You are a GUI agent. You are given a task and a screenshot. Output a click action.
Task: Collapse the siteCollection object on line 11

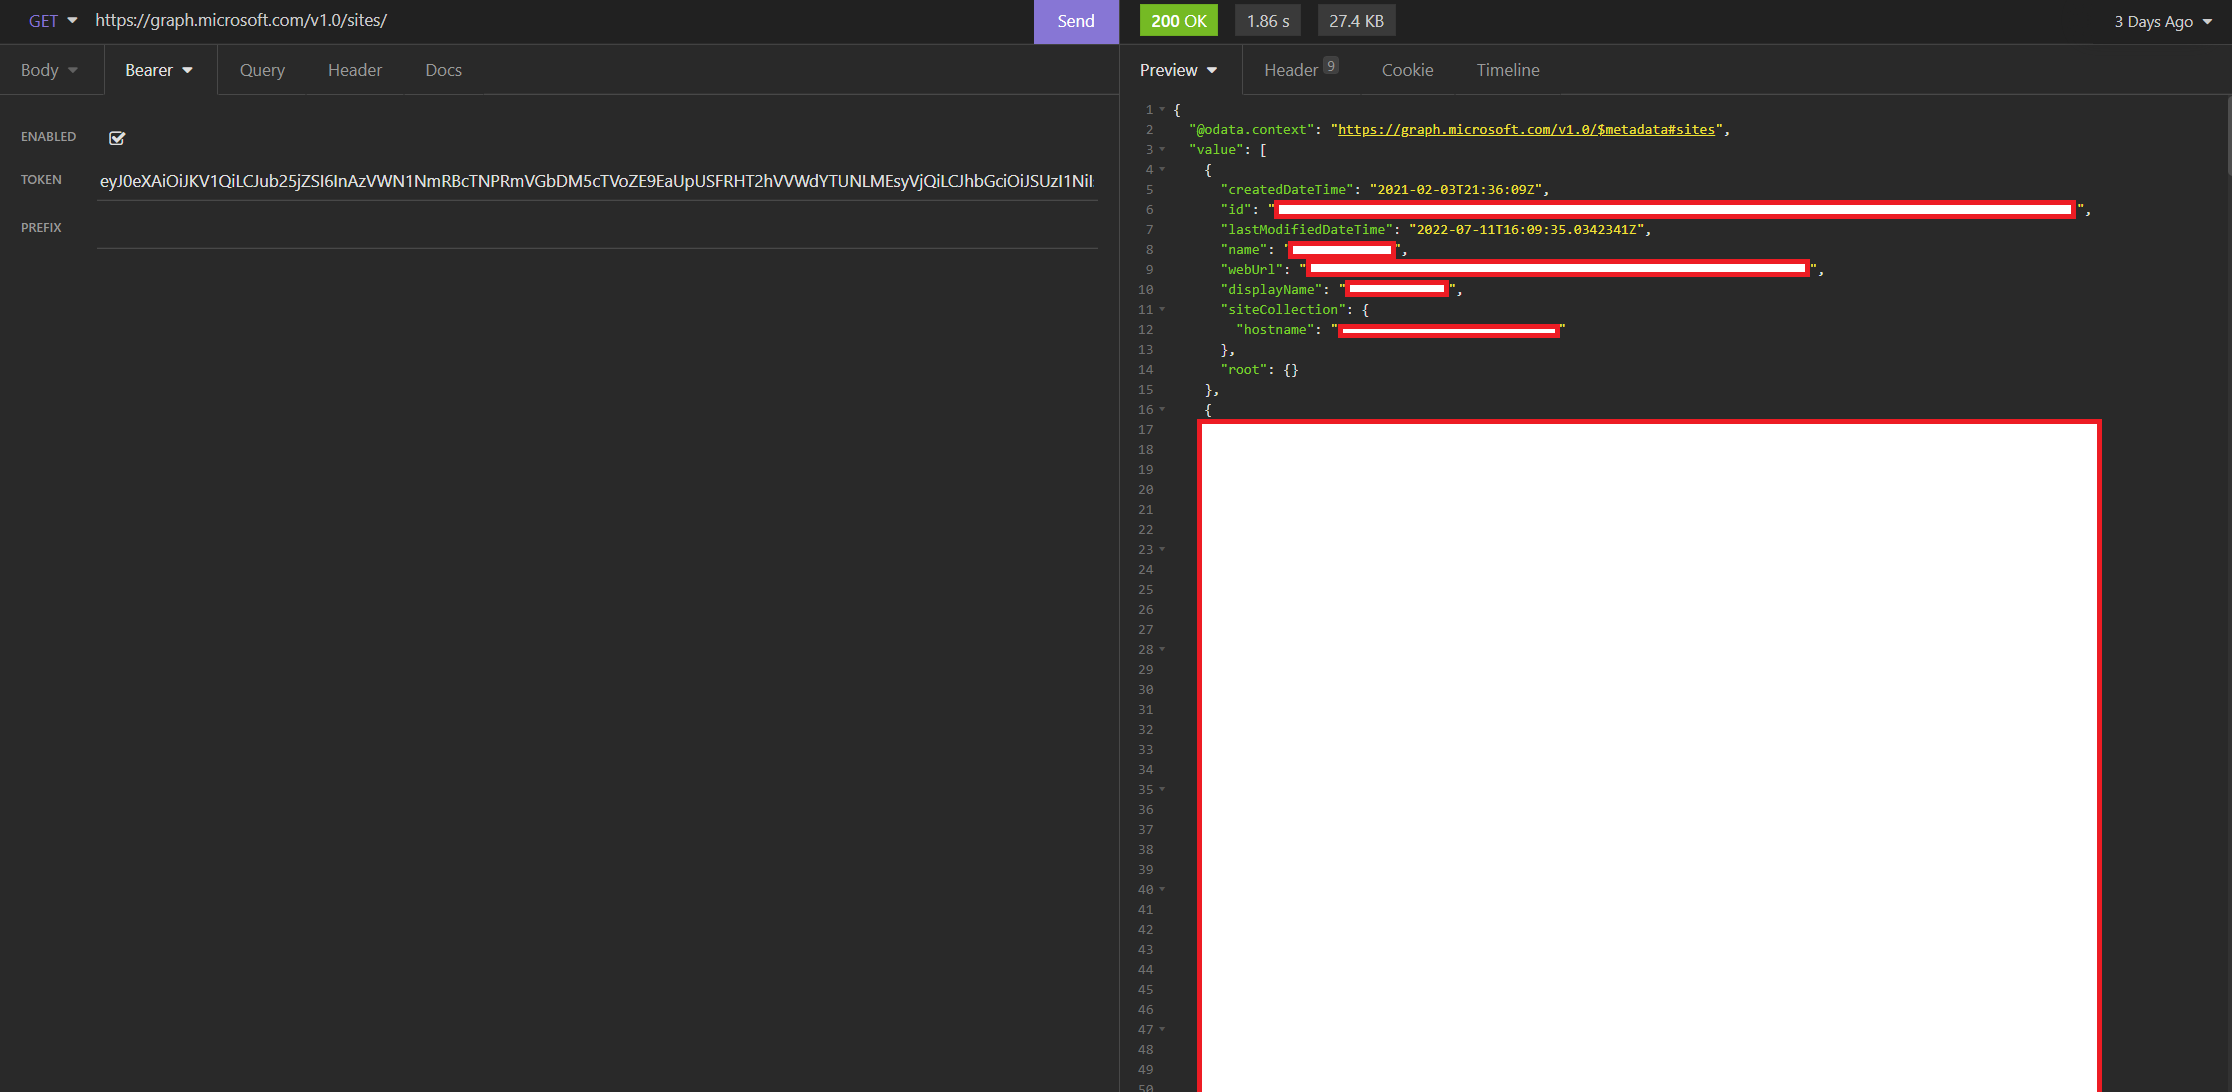click(x=1162, y=309)
